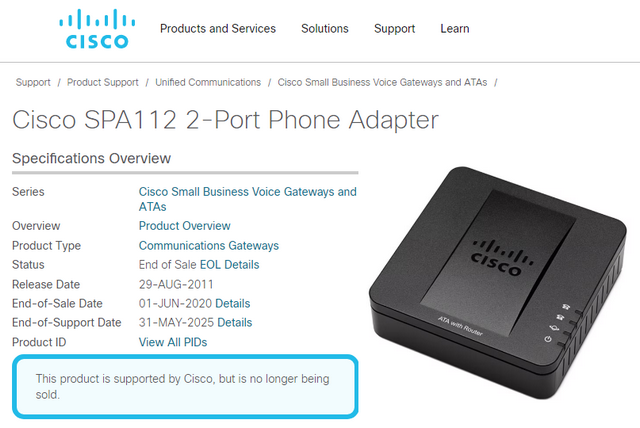640x428 pixels.
Task: Click the Specifications Overview heading
Action: click(91, 158)
